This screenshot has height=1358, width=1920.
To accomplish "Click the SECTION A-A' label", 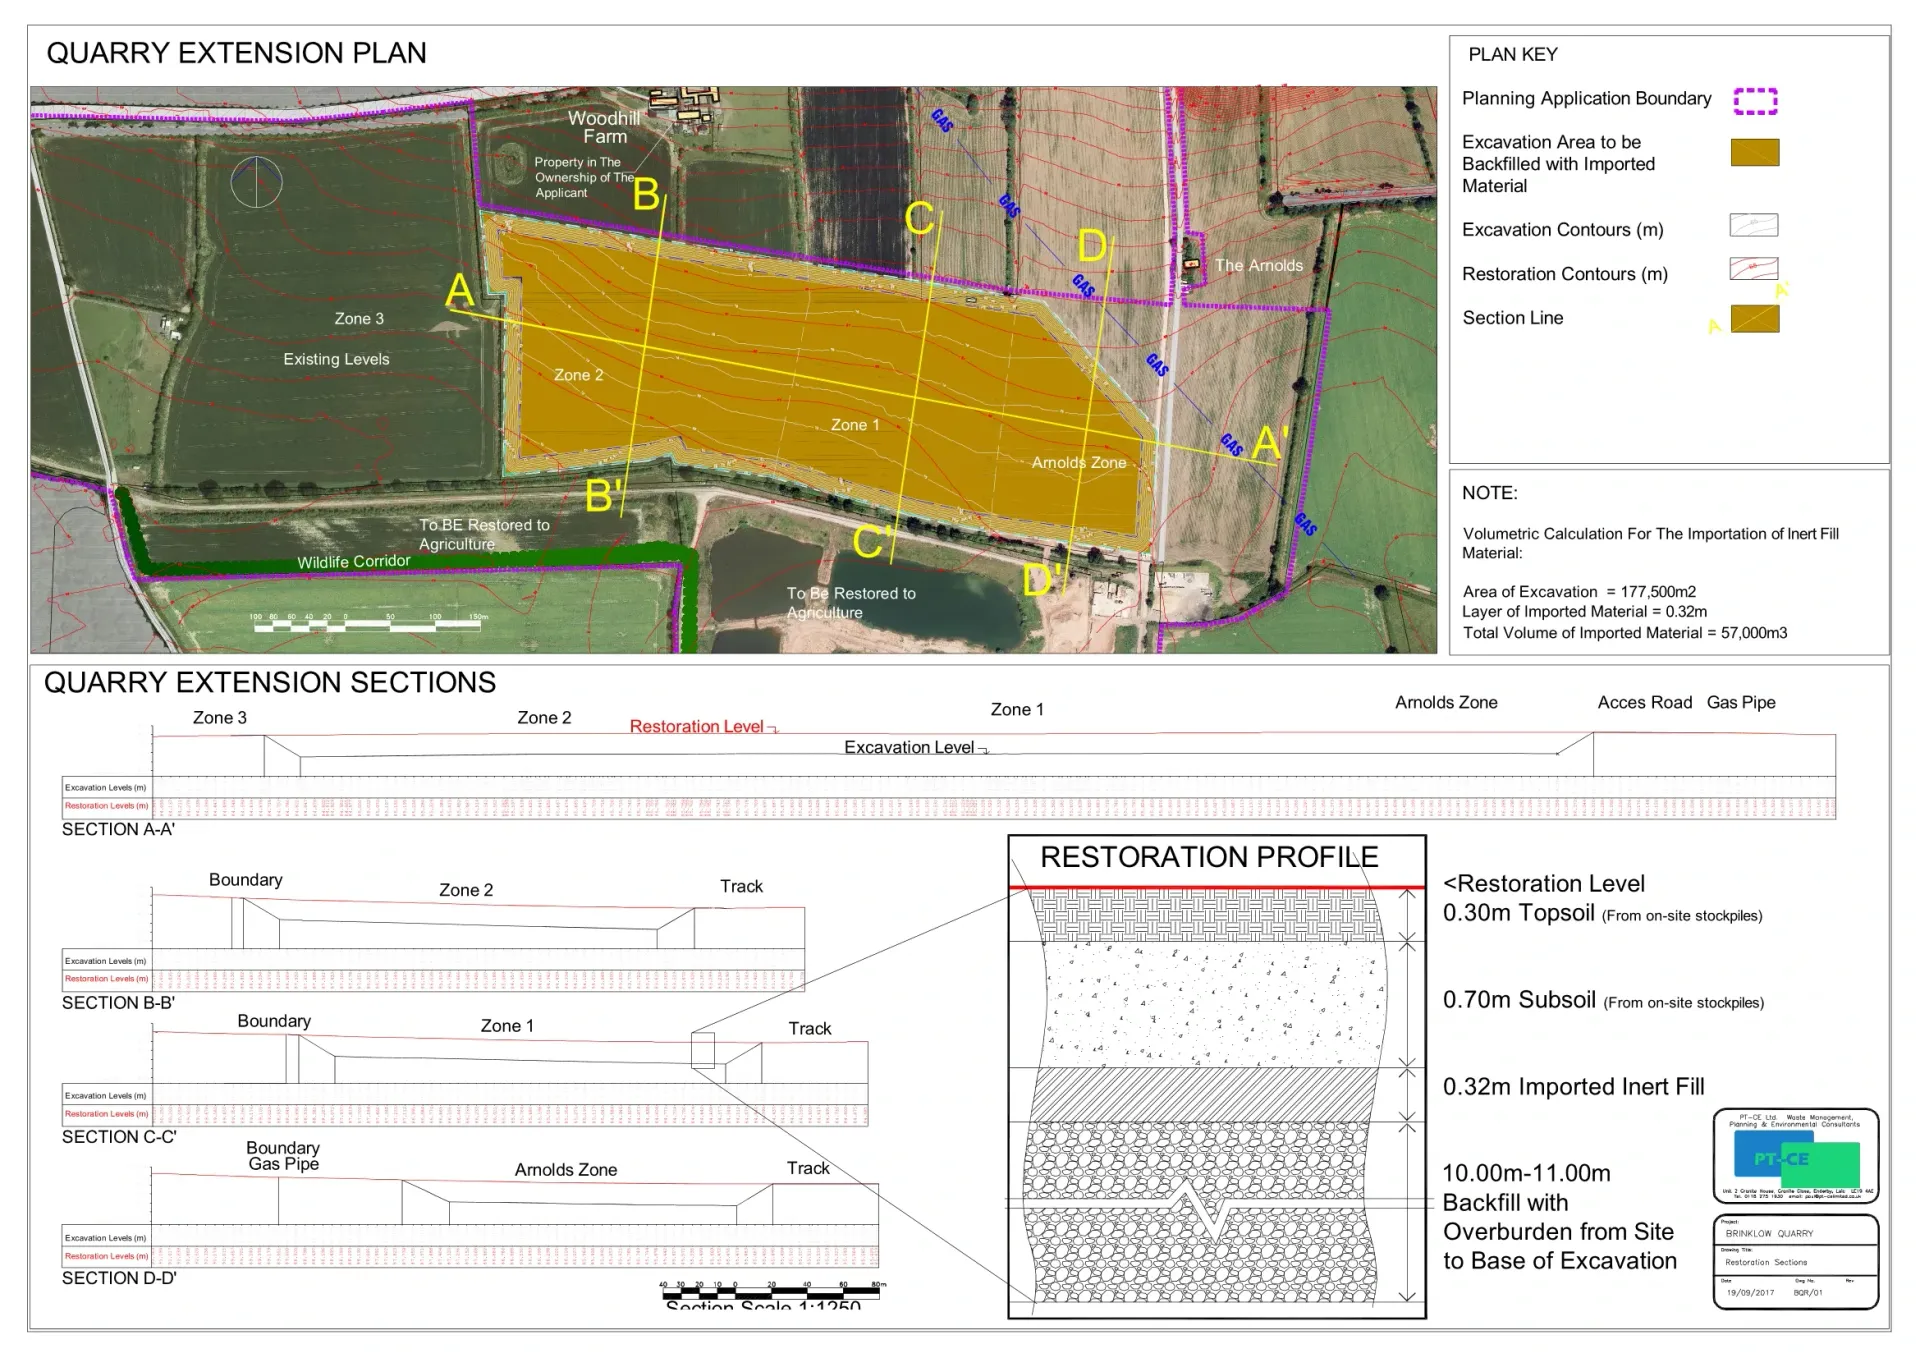I will click(x=120, y=829).
